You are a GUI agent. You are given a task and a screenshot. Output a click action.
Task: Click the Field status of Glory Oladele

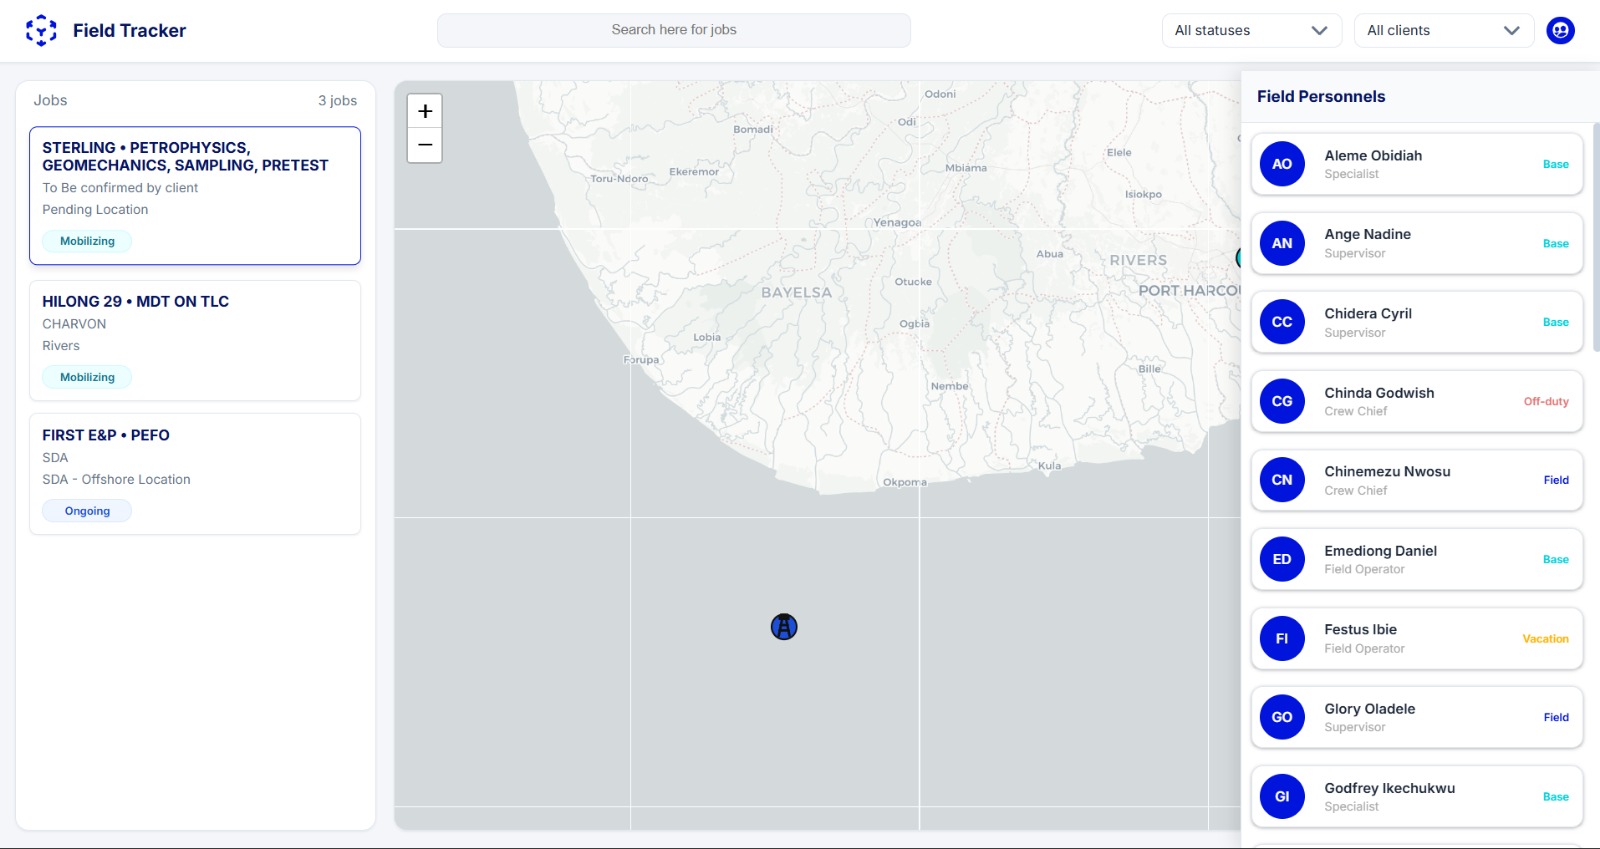[1556, 717]
